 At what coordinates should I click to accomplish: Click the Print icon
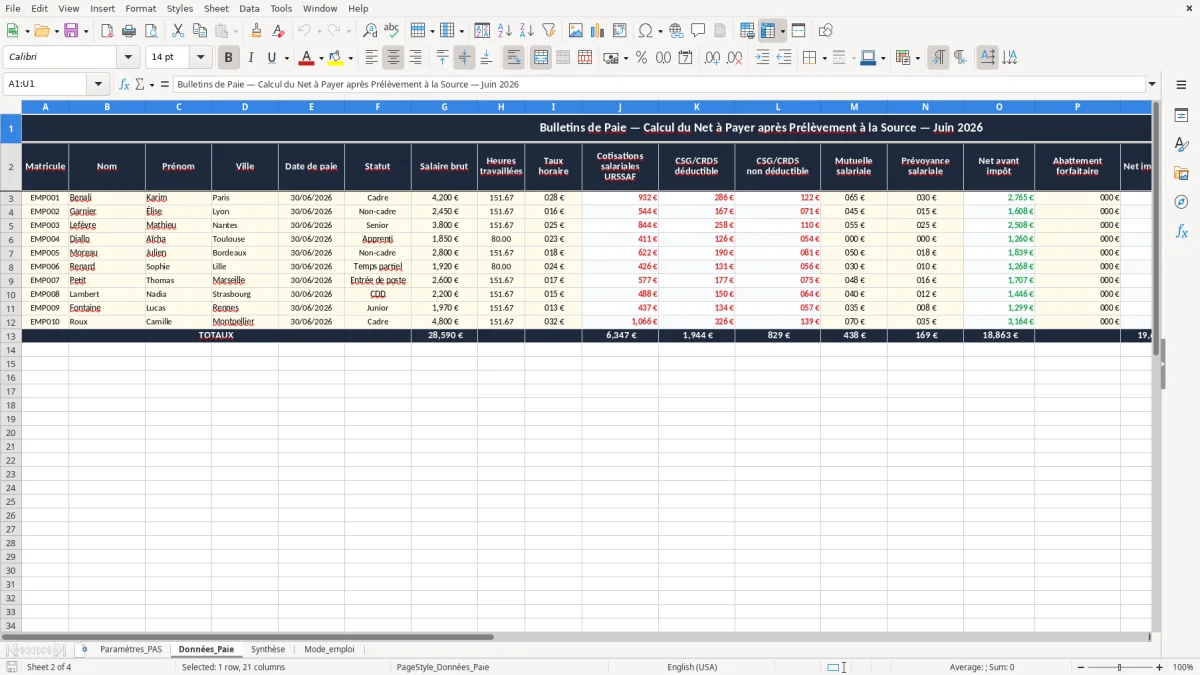point(129,31)
